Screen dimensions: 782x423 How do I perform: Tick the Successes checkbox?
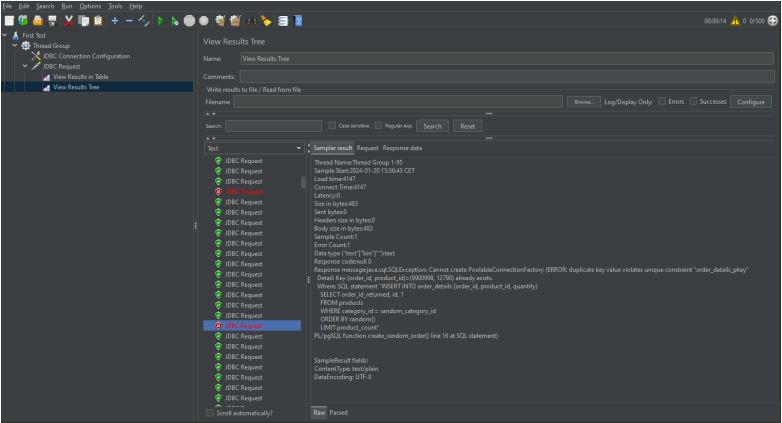pos(693,102)
